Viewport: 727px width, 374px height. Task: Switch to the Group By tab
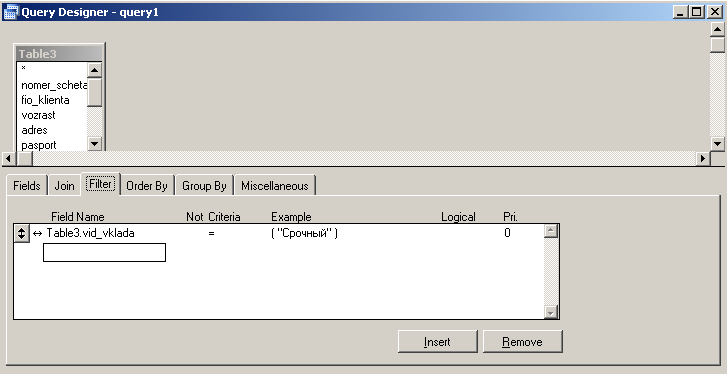tap(204, 186)
